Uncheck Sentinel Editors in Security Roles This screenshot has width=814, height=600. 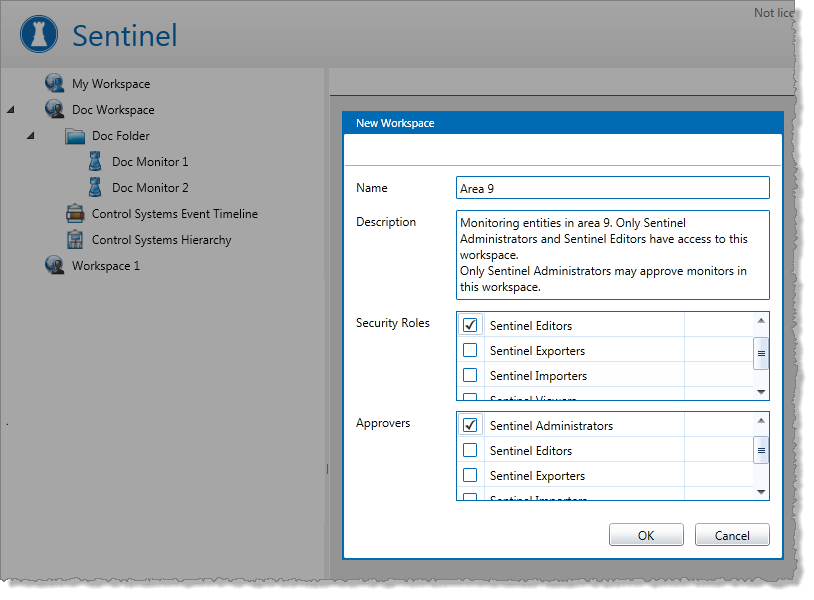pyautogui.click(x=470, y=325)
